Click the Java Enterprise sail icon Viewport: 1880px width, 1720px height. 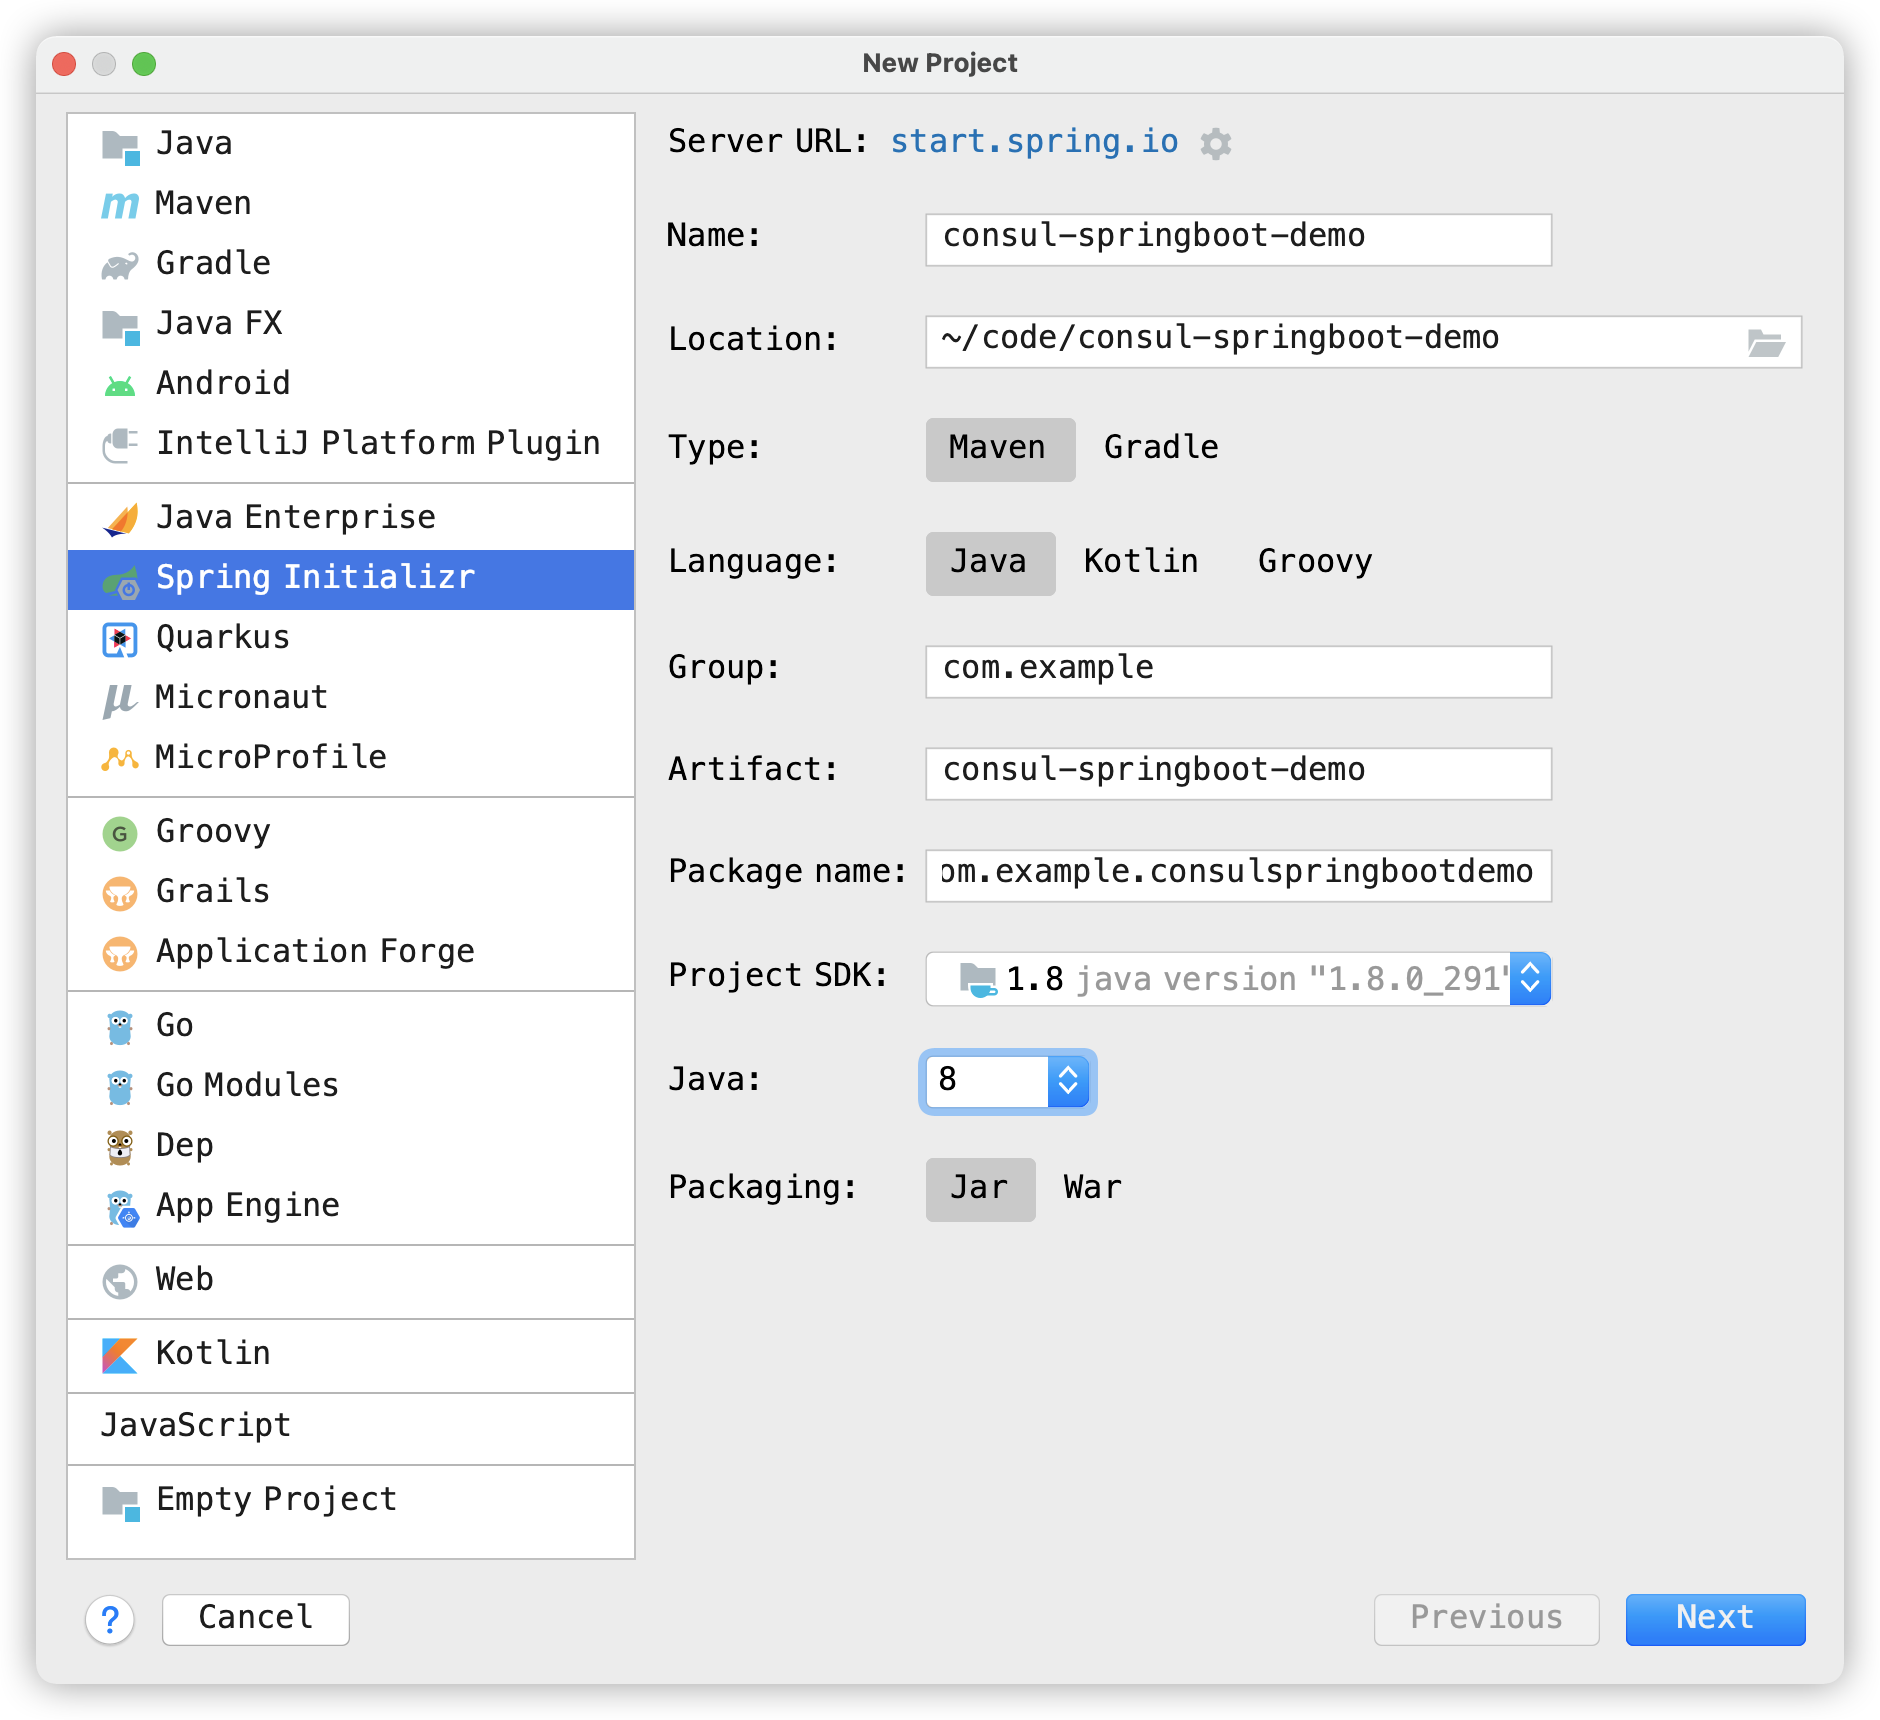pyautogui.click(x=120, y=519)
